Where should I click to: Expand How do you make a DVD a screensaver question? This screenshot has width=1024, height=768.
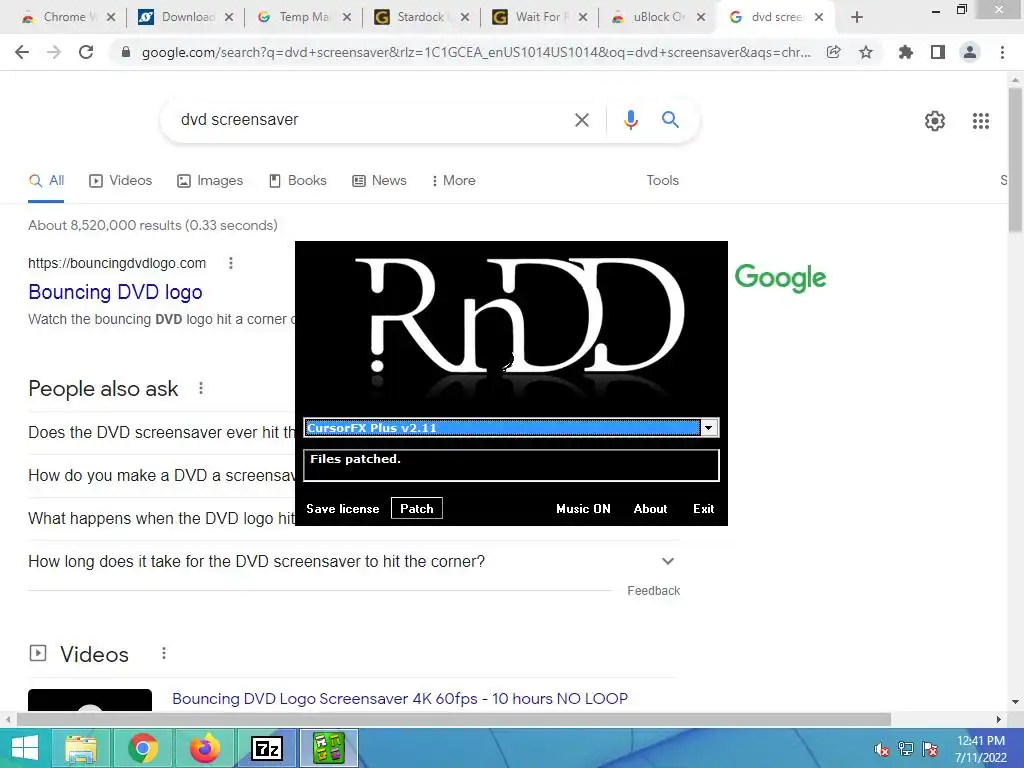click(x=161, y=475)
